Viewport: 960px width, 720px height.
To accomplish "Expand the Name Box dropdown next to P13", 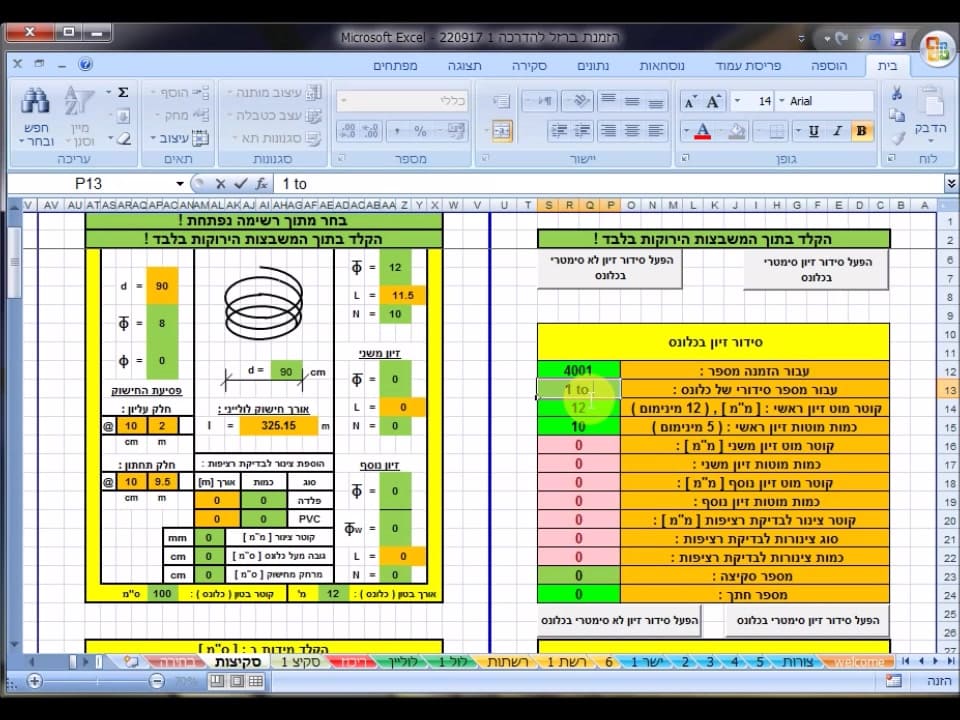I will (x=180, y=184).
